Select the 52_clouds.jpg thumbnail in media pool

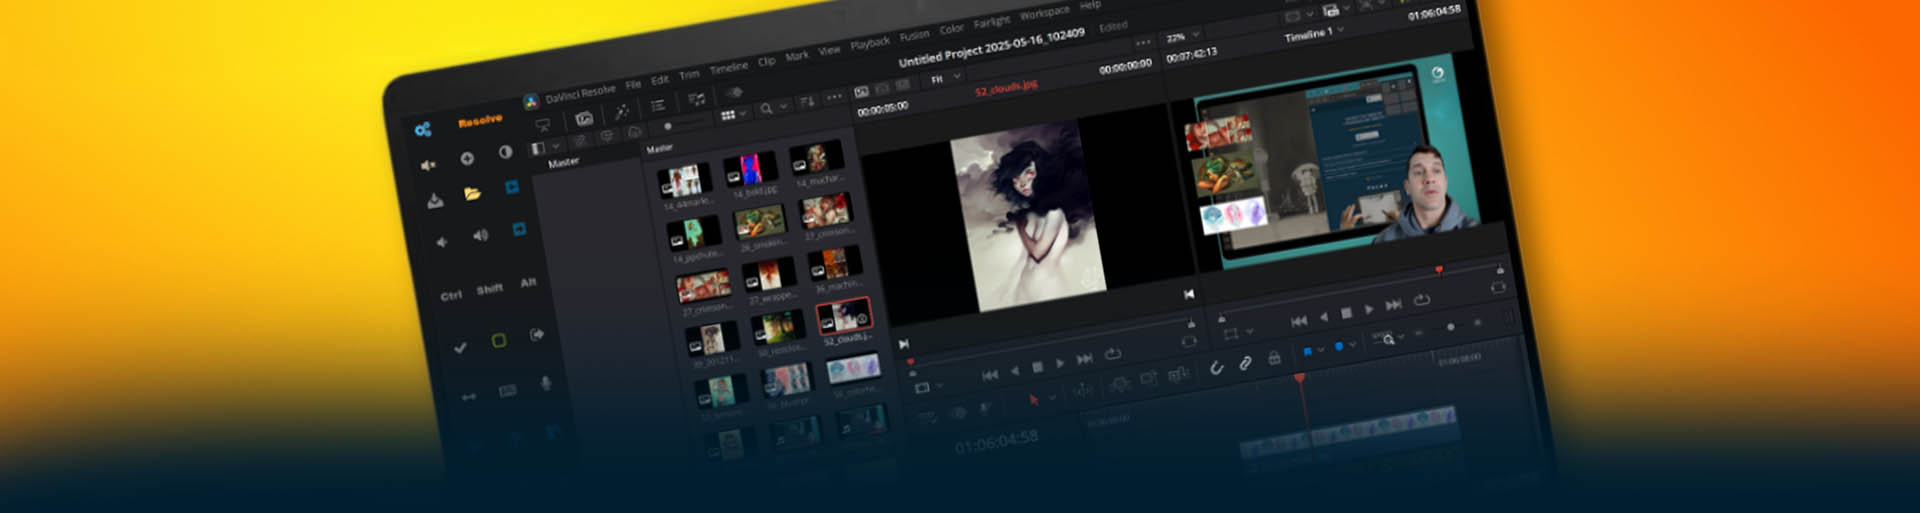point(844,317)
